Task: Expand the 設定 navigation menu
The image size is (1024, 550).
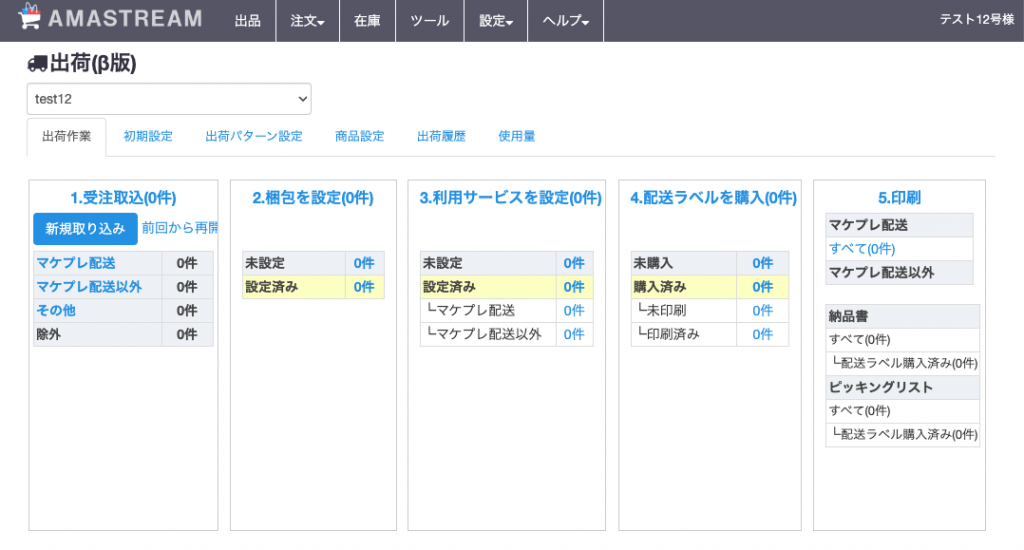Action: click(x=496, y=21)
